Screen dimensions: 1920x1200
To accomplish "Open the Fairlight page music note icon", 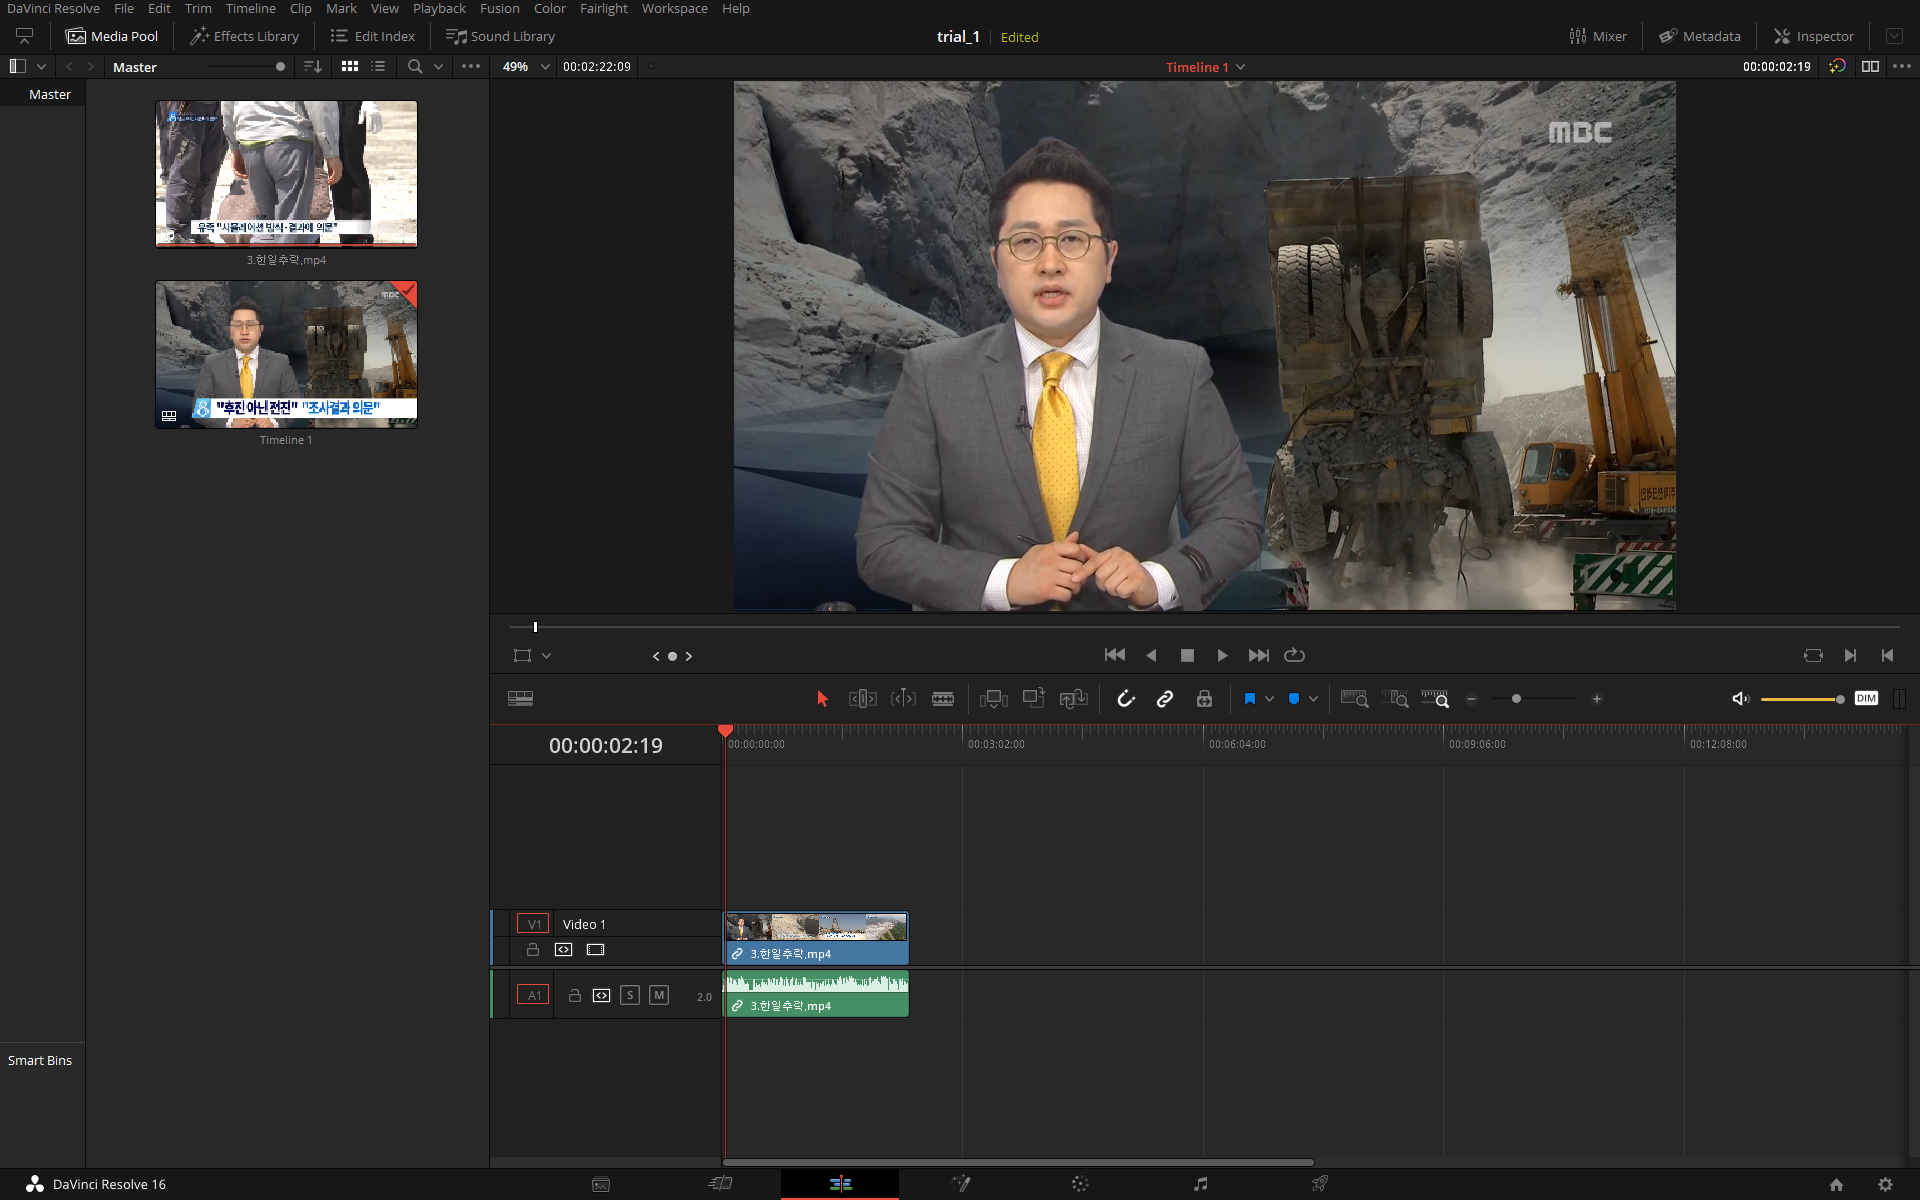I will point(1200,1184).
